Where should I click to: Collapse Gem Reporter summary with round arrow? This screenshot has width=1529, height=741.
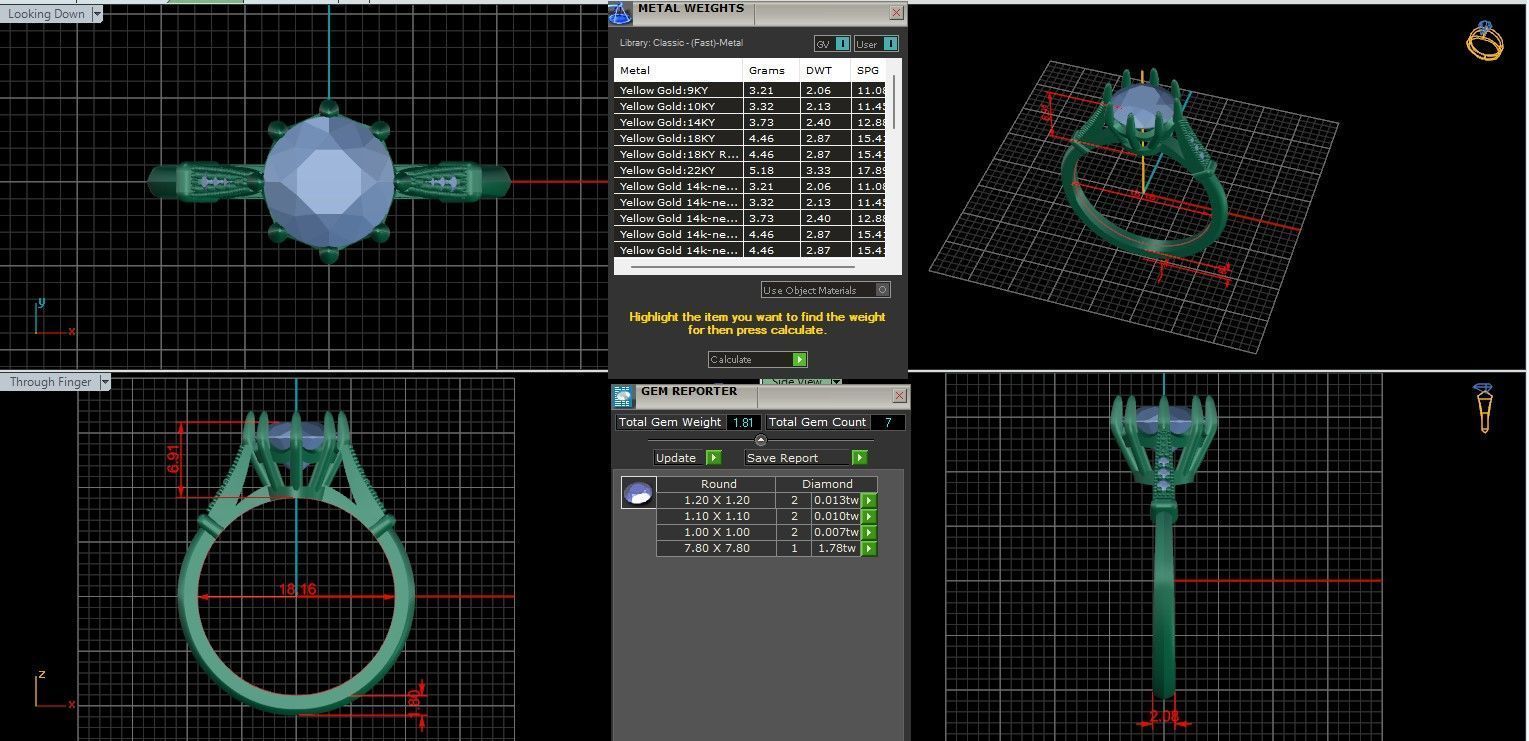pyautogui.click(x=760, y=440)
